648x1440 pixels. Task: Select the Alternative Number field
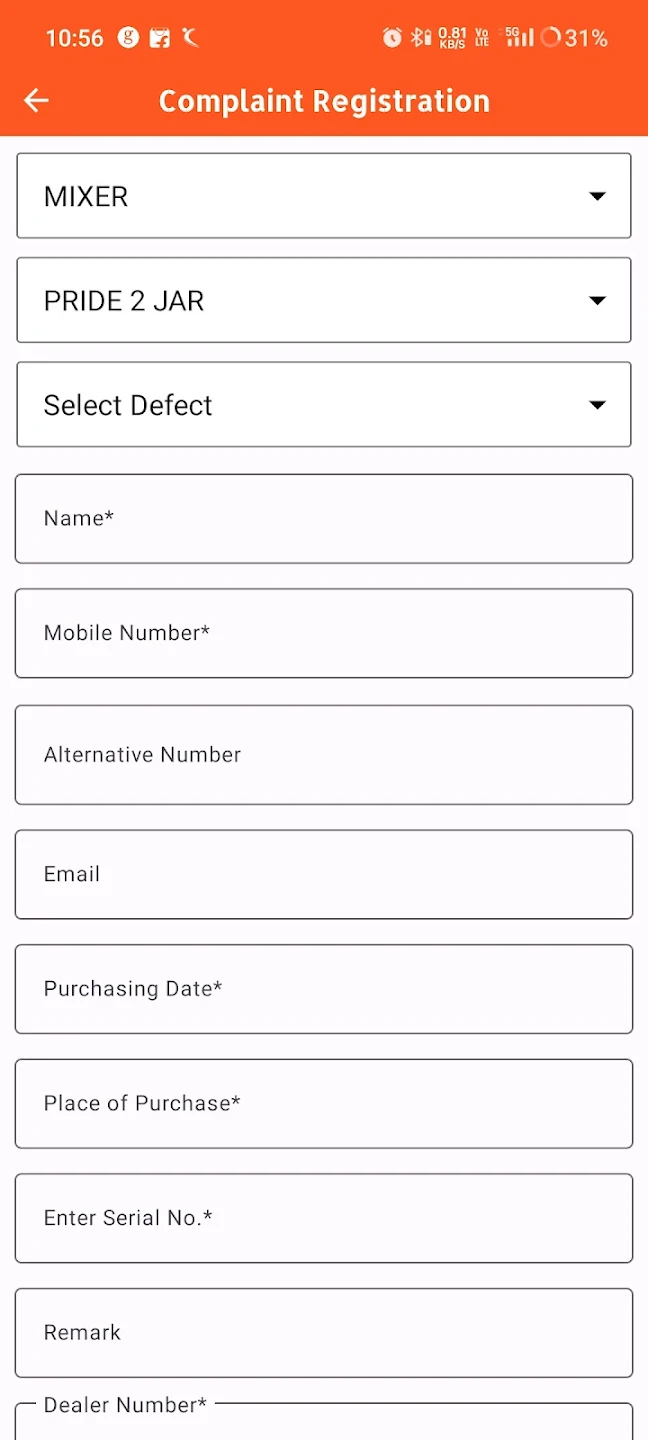tap(324, 755)
